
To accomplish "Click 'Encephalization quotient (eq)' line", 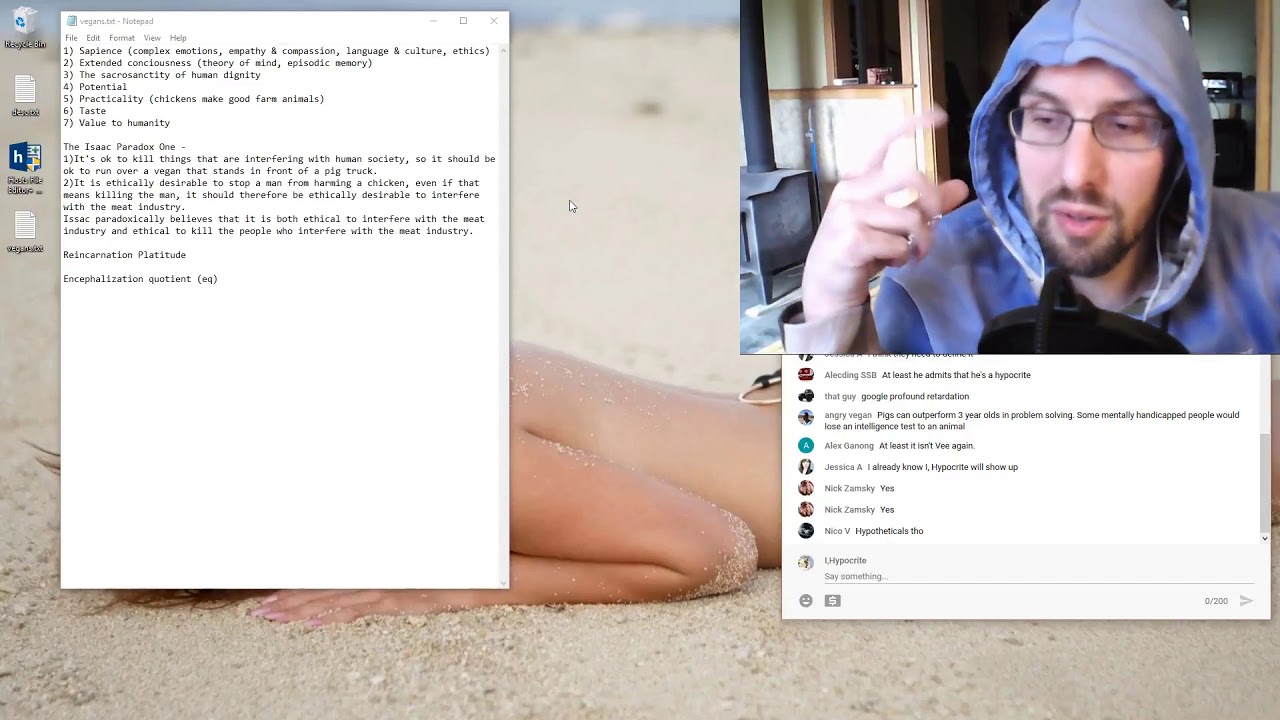I will [140, 279].
